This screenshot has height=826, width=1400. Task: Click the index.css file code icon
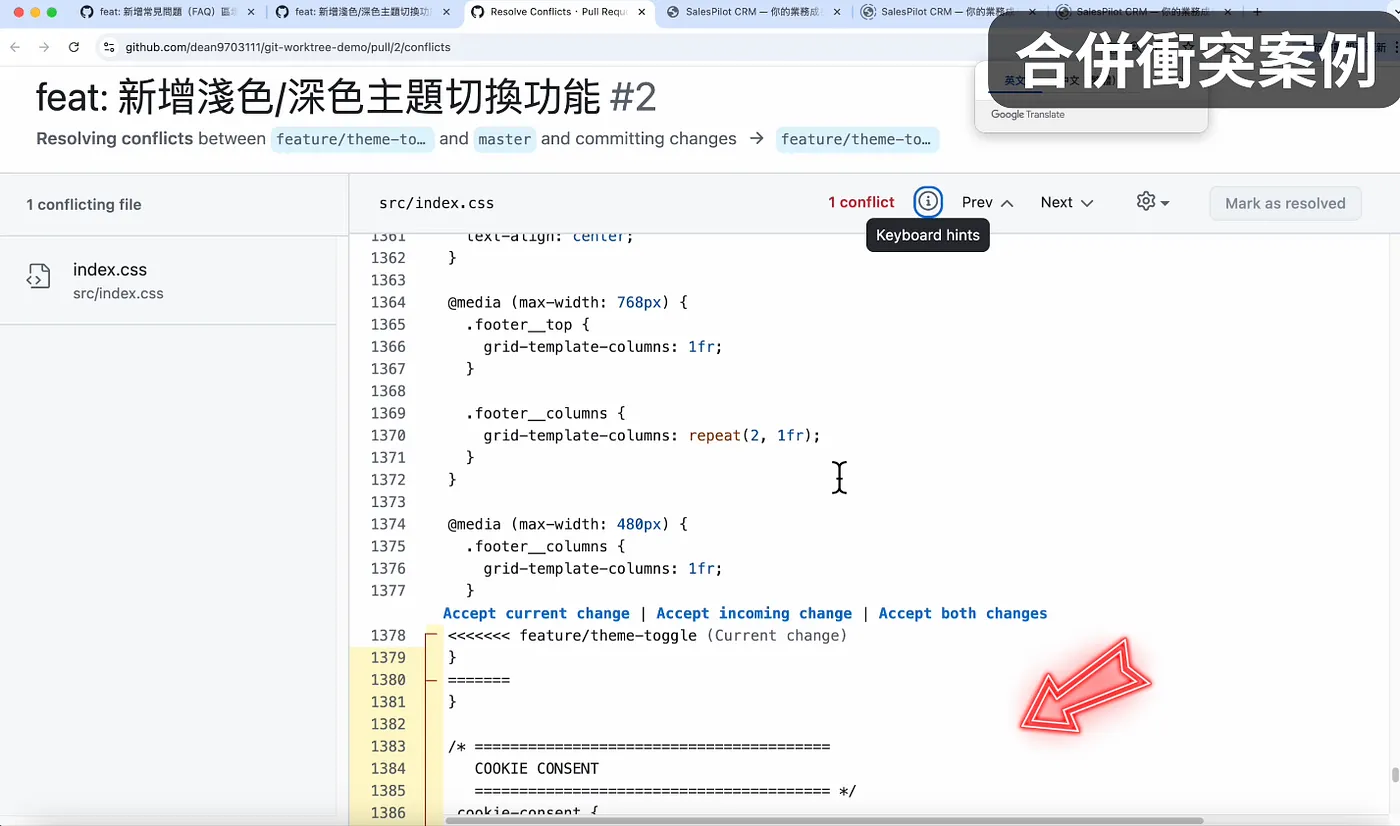(38, 277)
